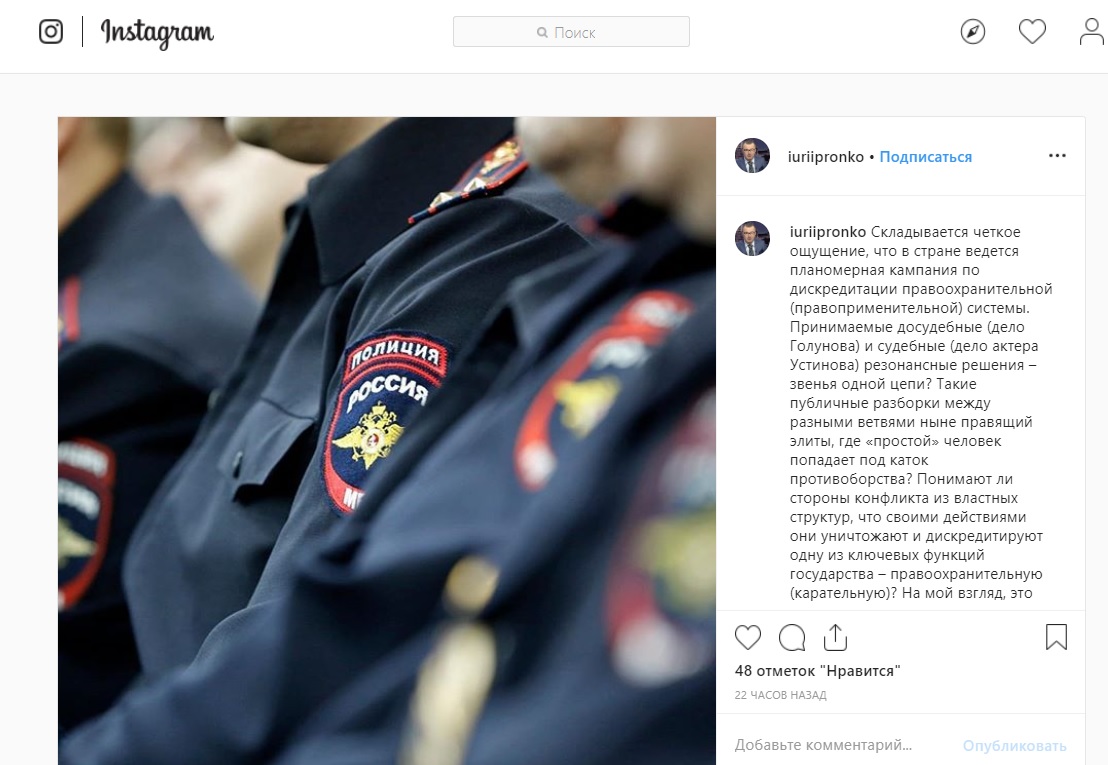
Task: Open the 48 отметок "Нравится" likes list
Action: point(818,671)
